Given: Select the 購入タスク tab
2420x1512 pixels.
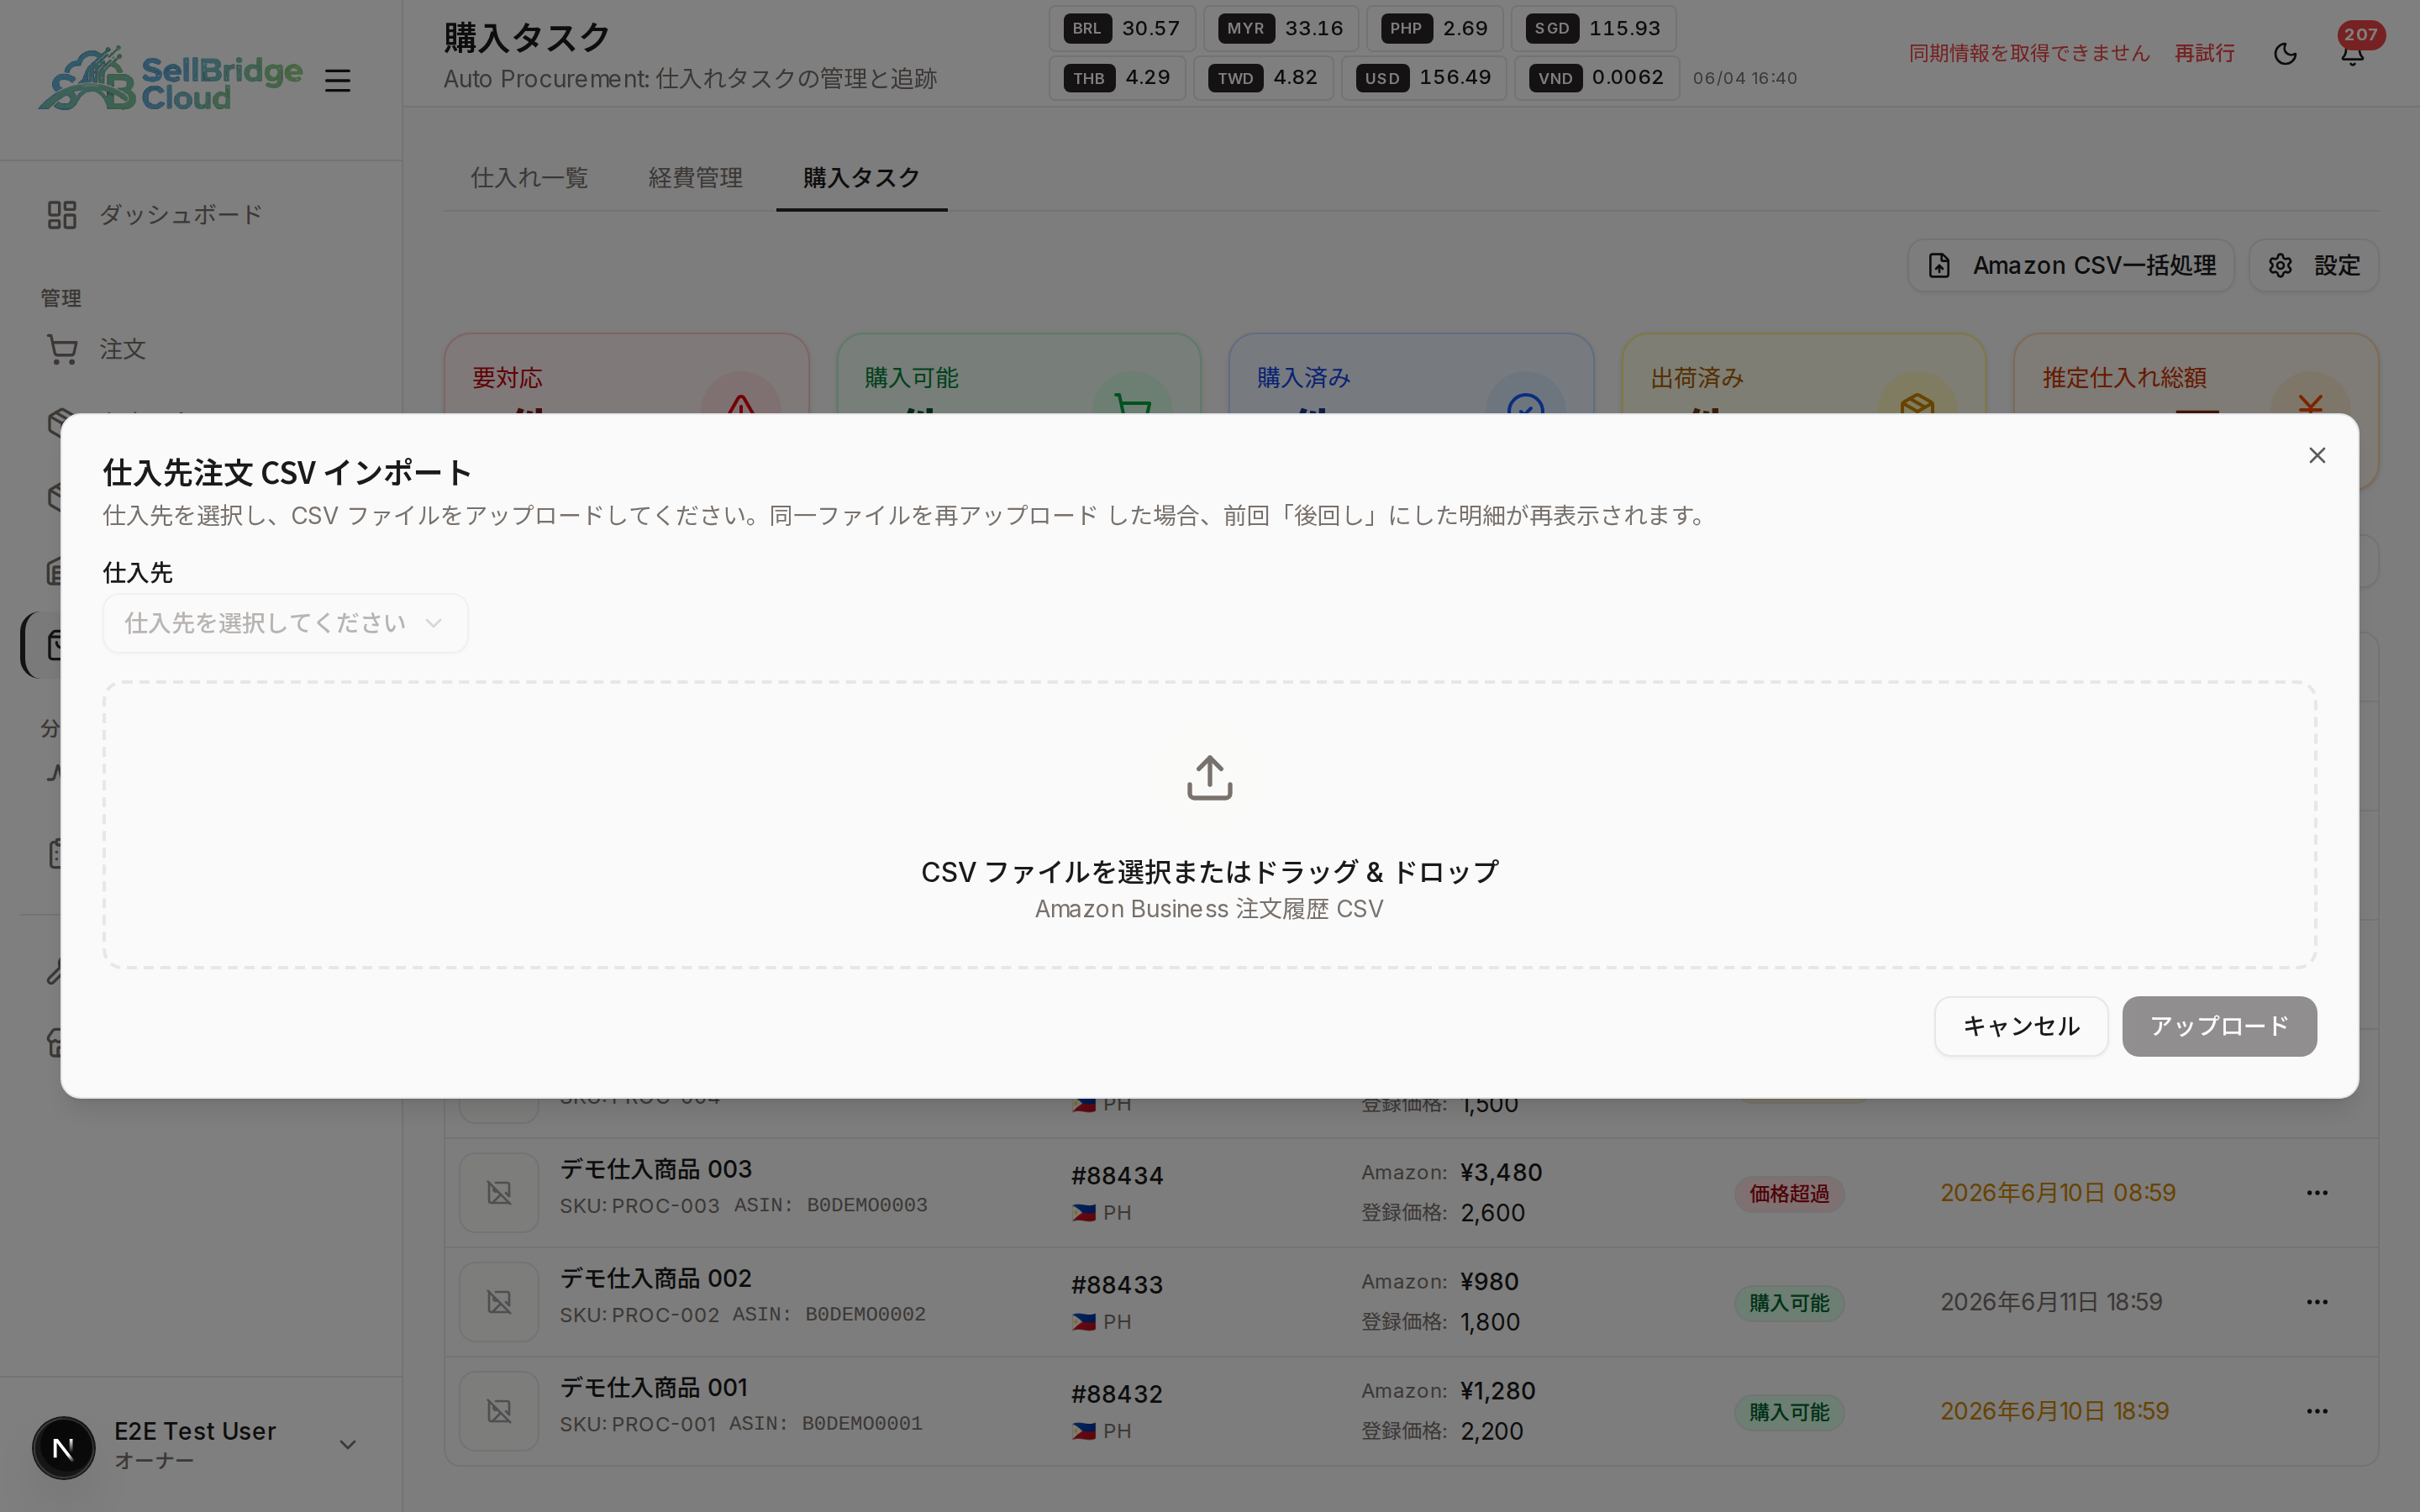Looking at the screenshot, I should (x=861, y=178).
